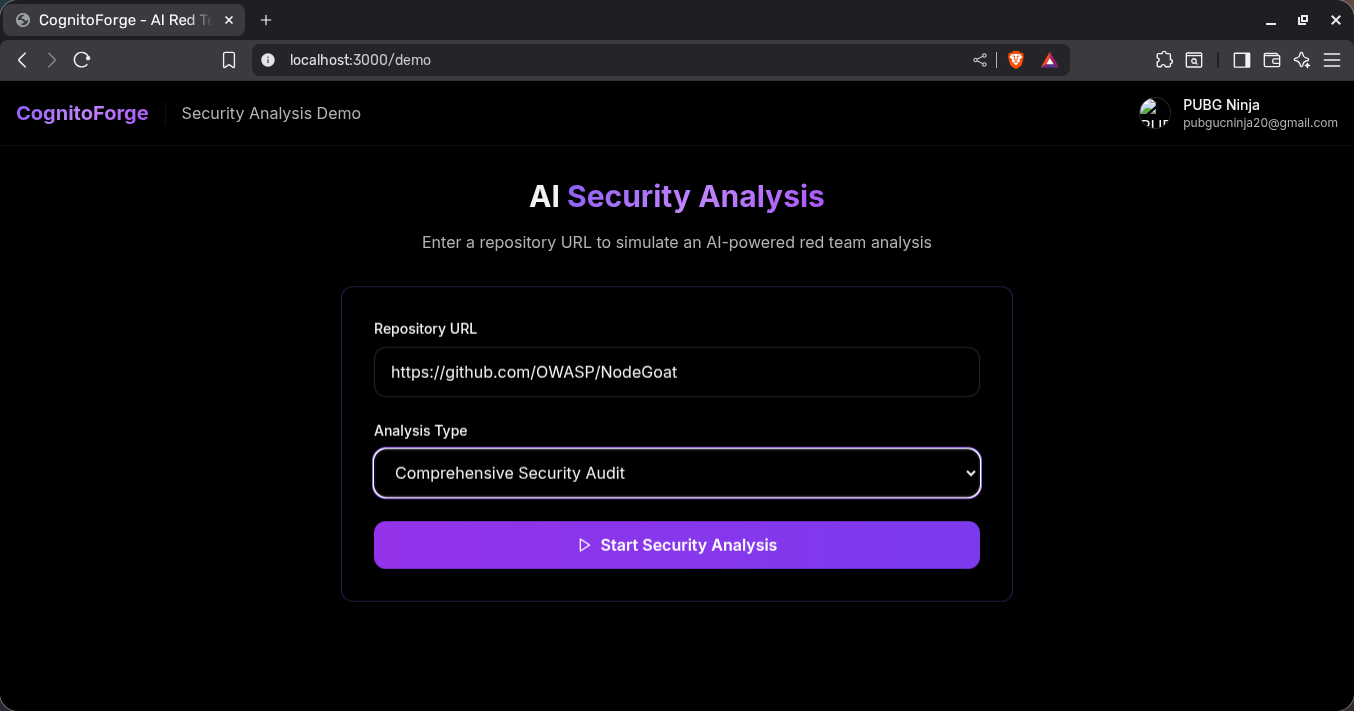Viewport: 1354px width, 711px height.
Task: Click the browser forward arrow
Action: [52, 60]
